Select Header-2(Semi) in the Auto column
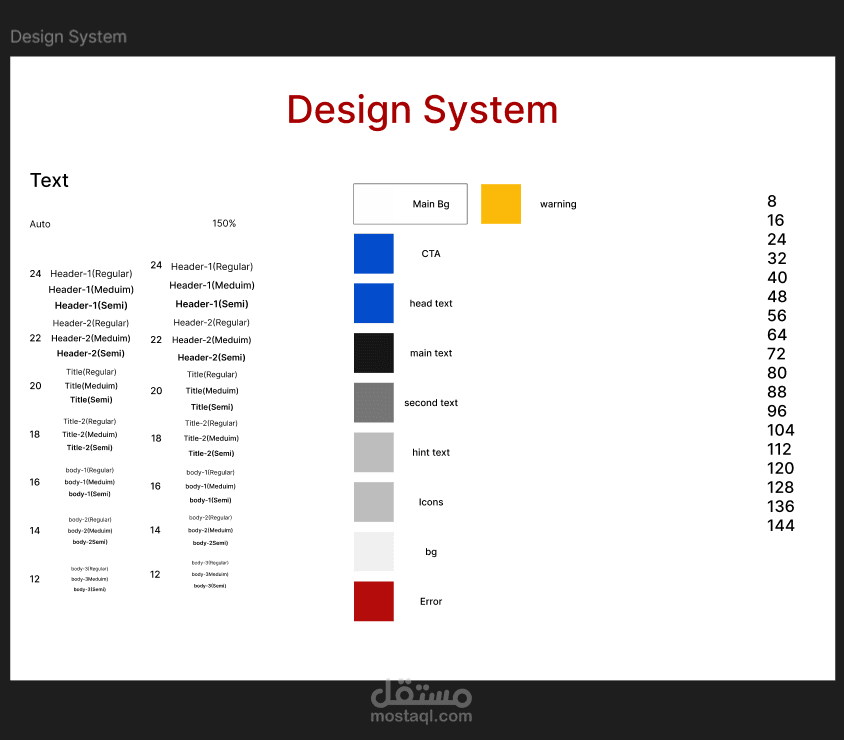844x740 pixels. click(90, 354)
